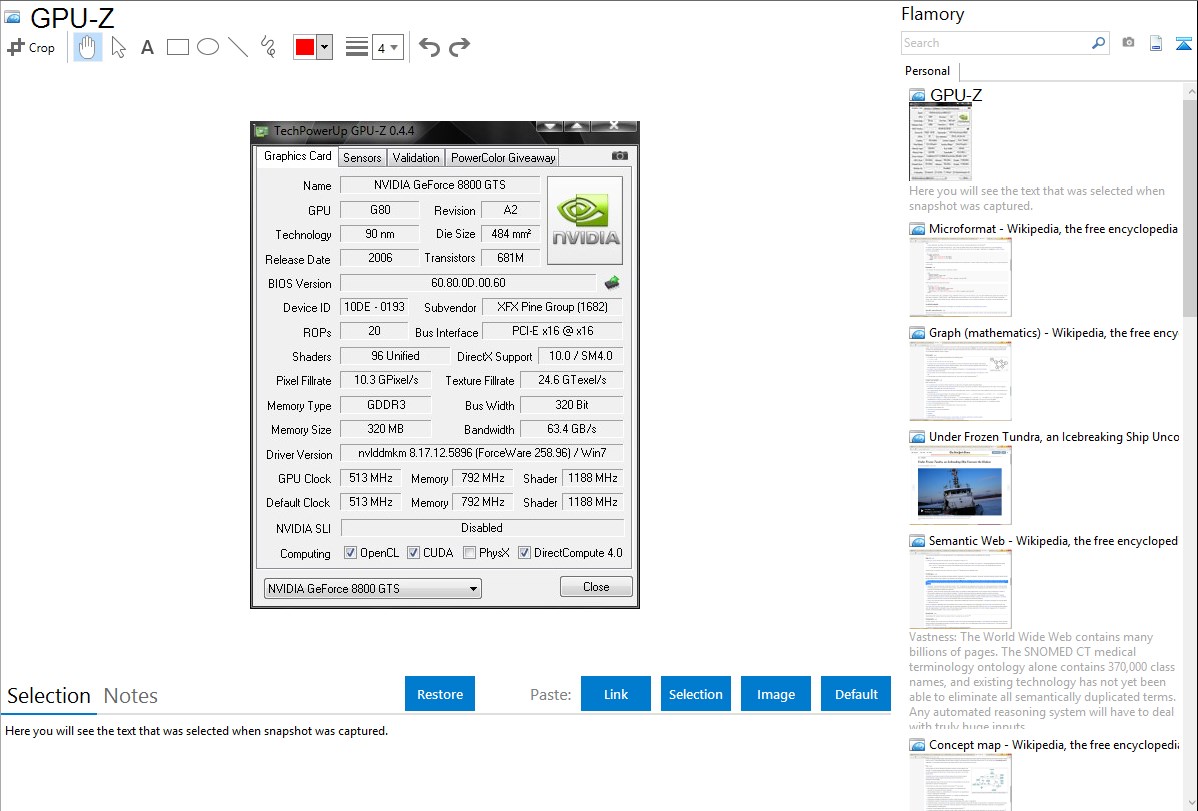Screen dimensions: 1198x811
Task: Click the Close button in GPU-Z
Action: (596, 587)
